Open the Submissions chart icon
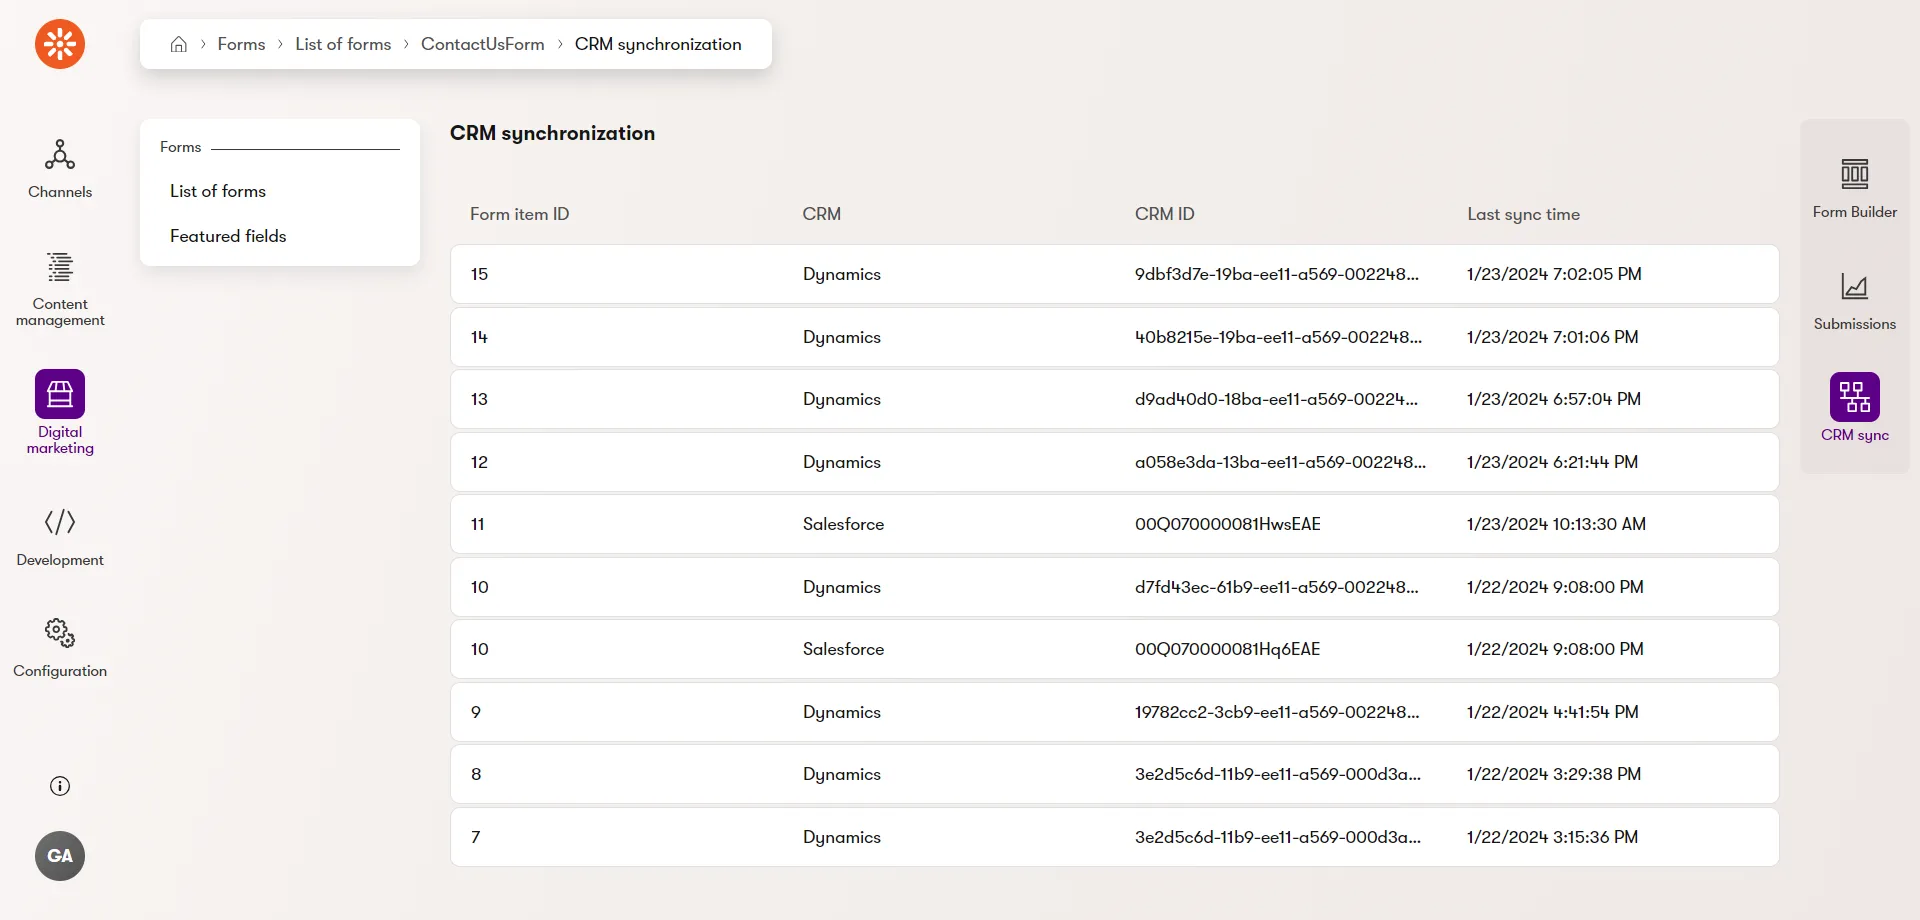This screenshot has height=920, width=1920. coord(1855,286)
